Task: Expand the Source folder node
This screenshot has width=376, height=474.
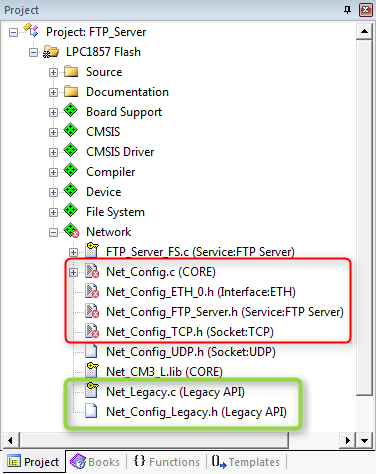Action: tap(53, 72)
